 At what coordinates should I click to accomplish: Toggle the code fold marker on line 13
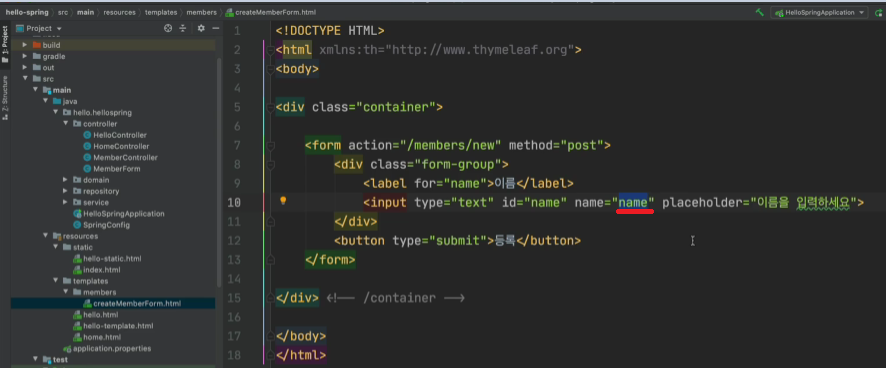(270, 260)
